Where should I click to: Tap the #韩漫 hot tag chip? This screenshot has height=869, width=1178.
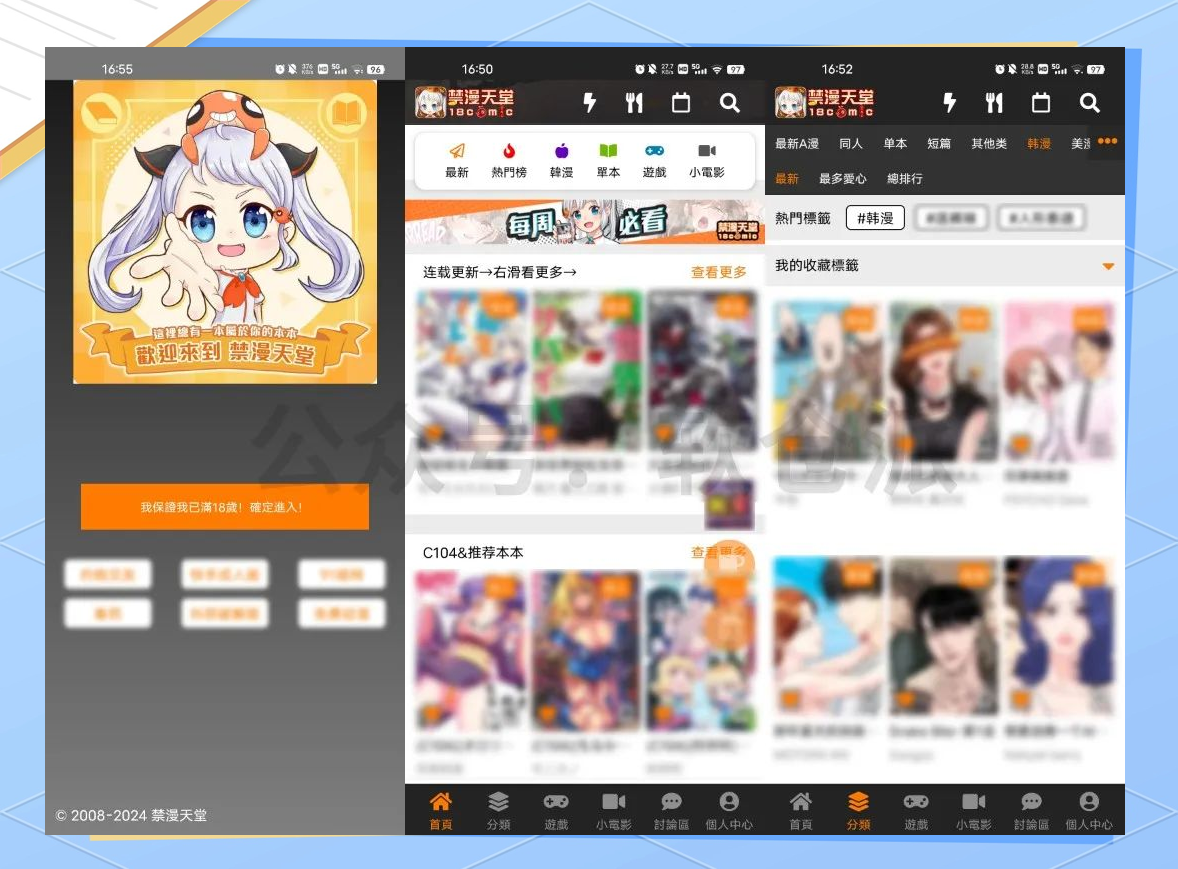pyautogui.click(x=875, y=218)
